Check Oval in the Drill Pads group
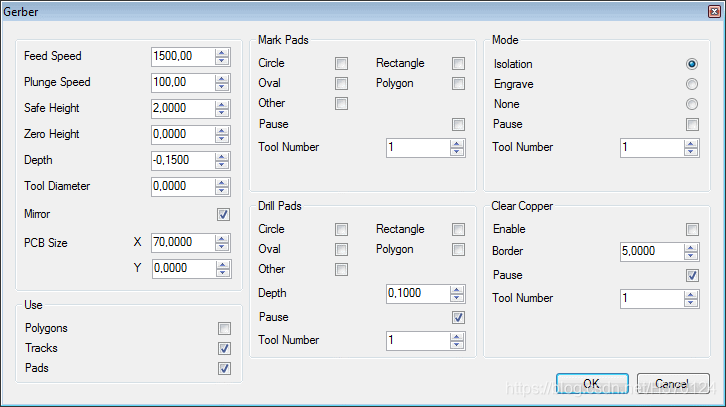The width and height of the screenshot is (726, 407). (x=341, y=250)
